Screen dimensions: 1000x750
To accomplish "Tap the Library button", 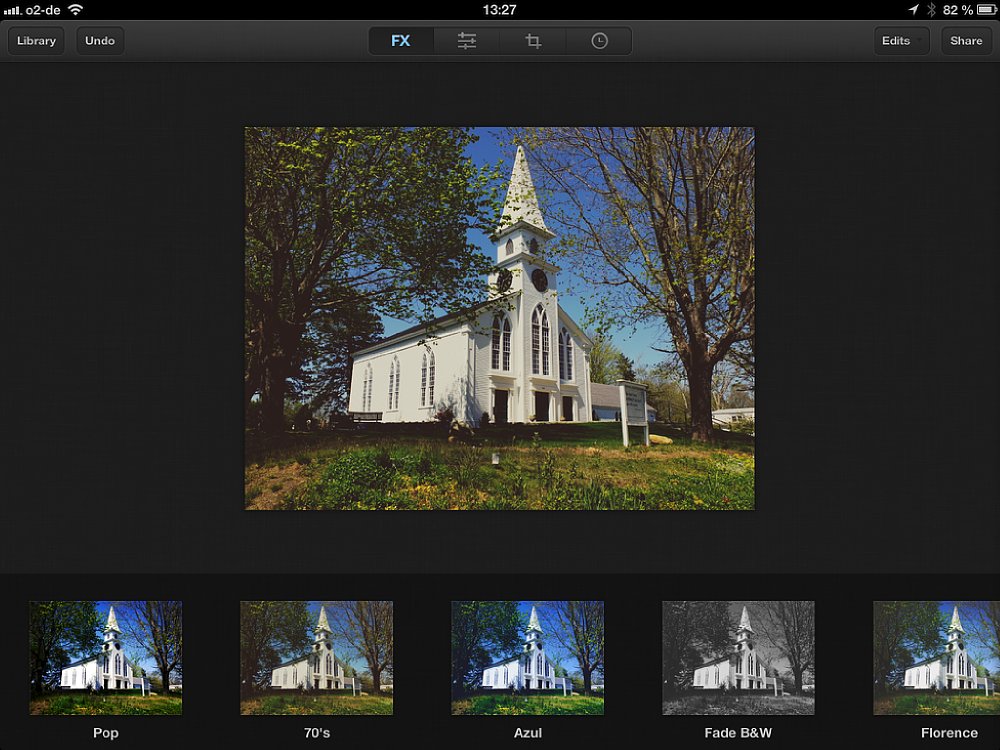I will [x=36, y=41].
